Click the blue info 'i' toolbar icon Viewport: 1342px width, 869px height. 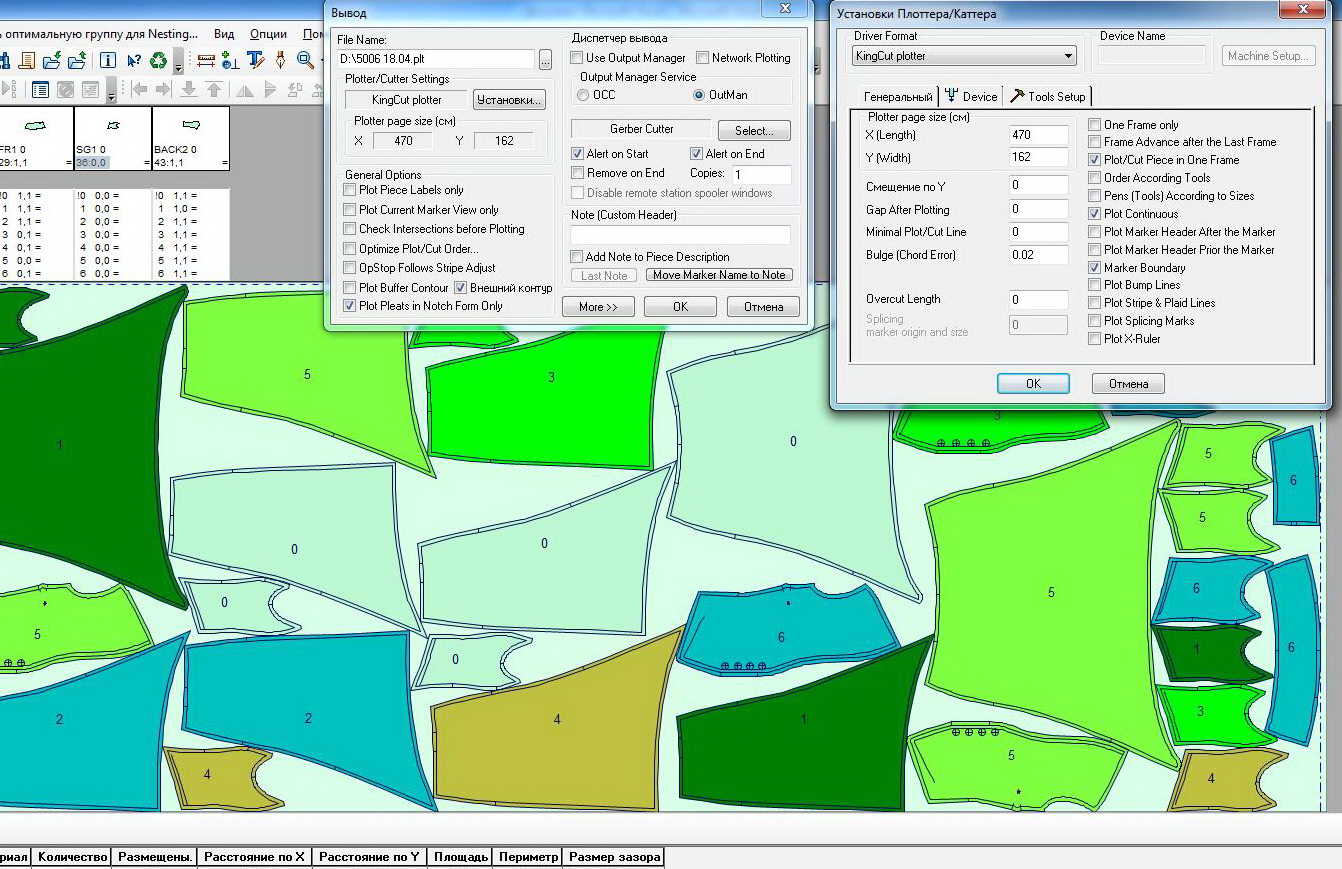107,61
